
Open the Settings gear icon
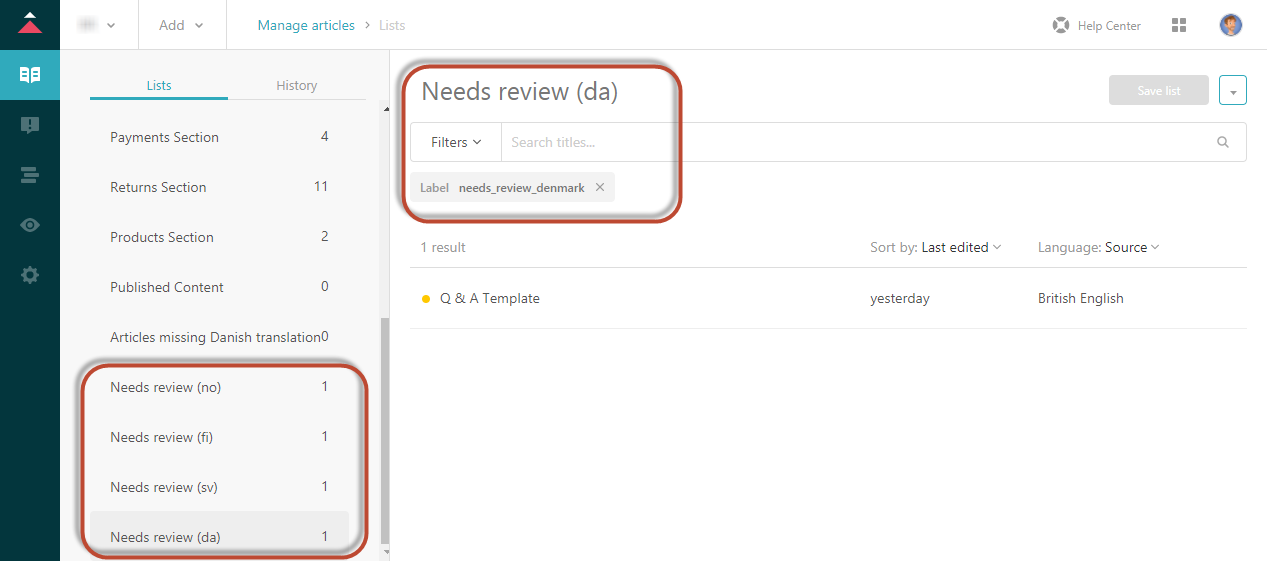click(30, 275)
